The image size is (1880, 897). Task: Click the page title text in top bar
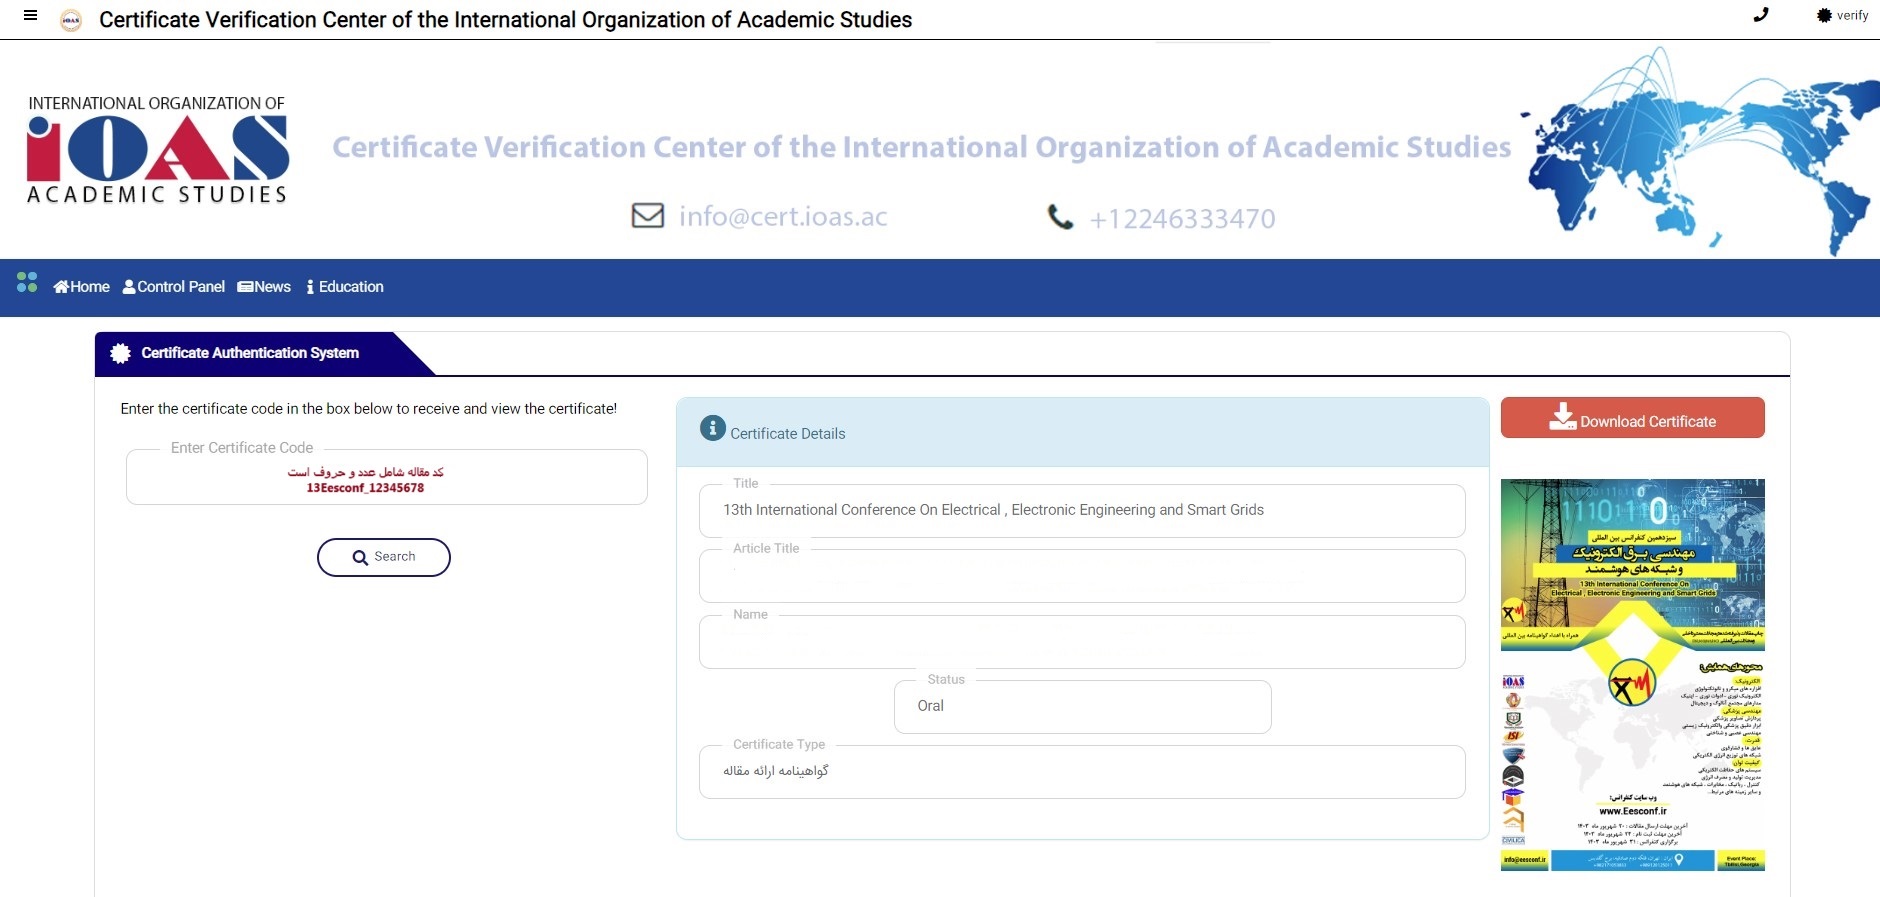tap(506, 20)
